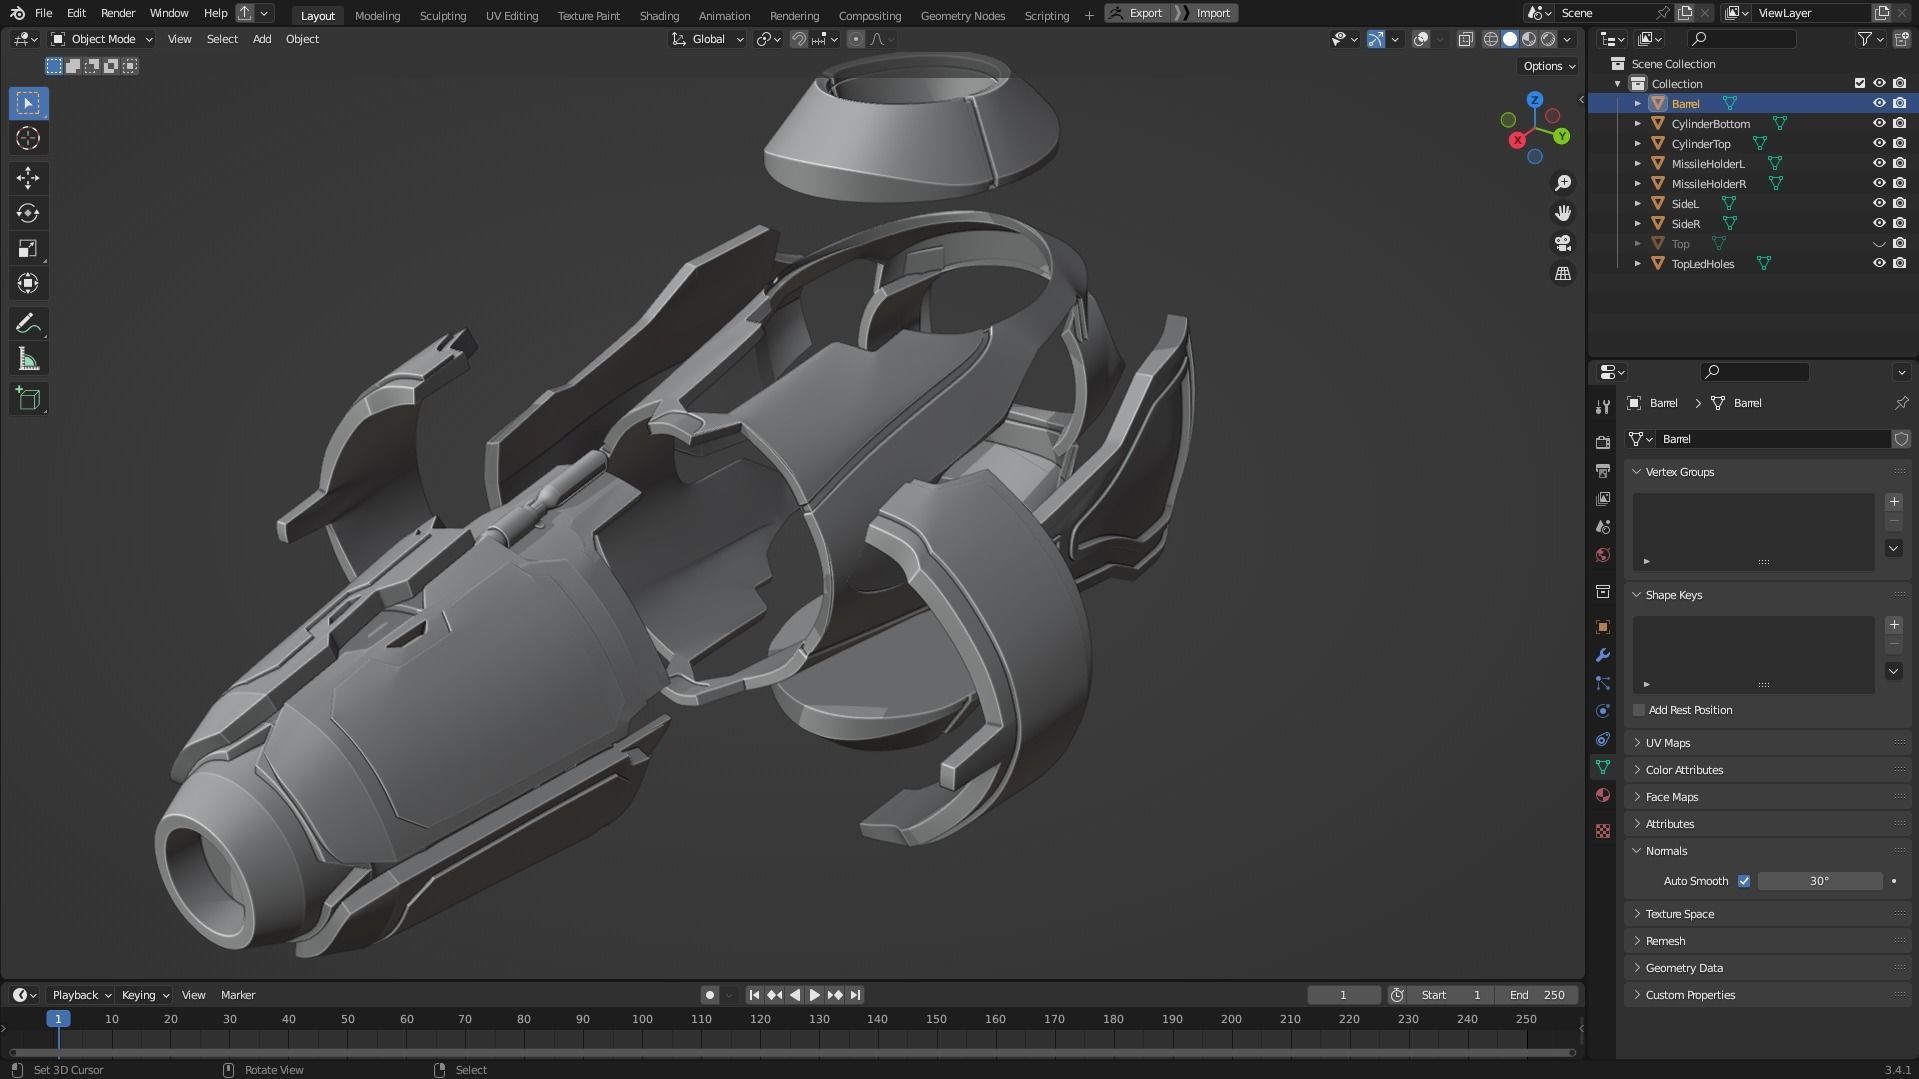Open the Modifiers wrench tab
The width and height of the screenshot is (1919, 1079).
click(x=1602, y=655)
